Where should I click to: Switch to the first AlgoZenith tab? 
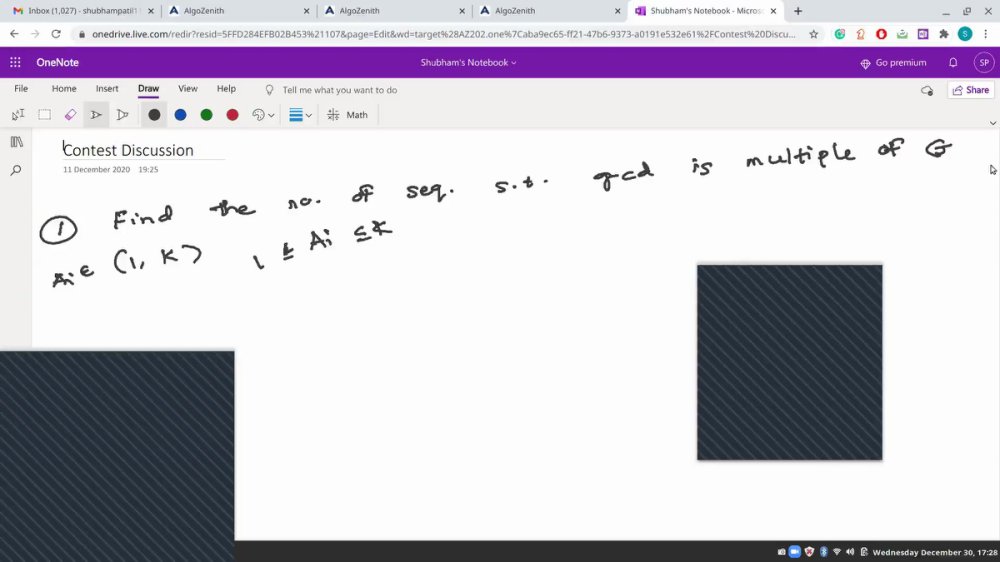[239, 11]
